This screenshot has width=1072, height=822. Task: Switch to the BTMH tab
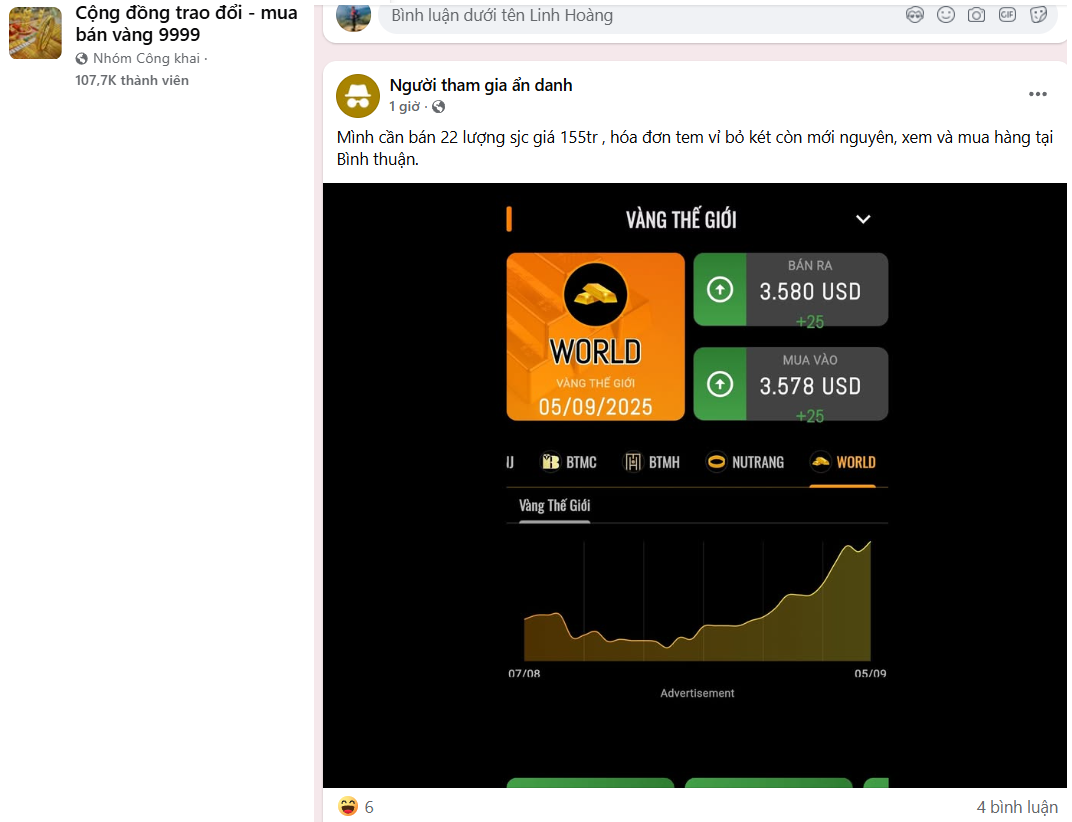[652, 462]
